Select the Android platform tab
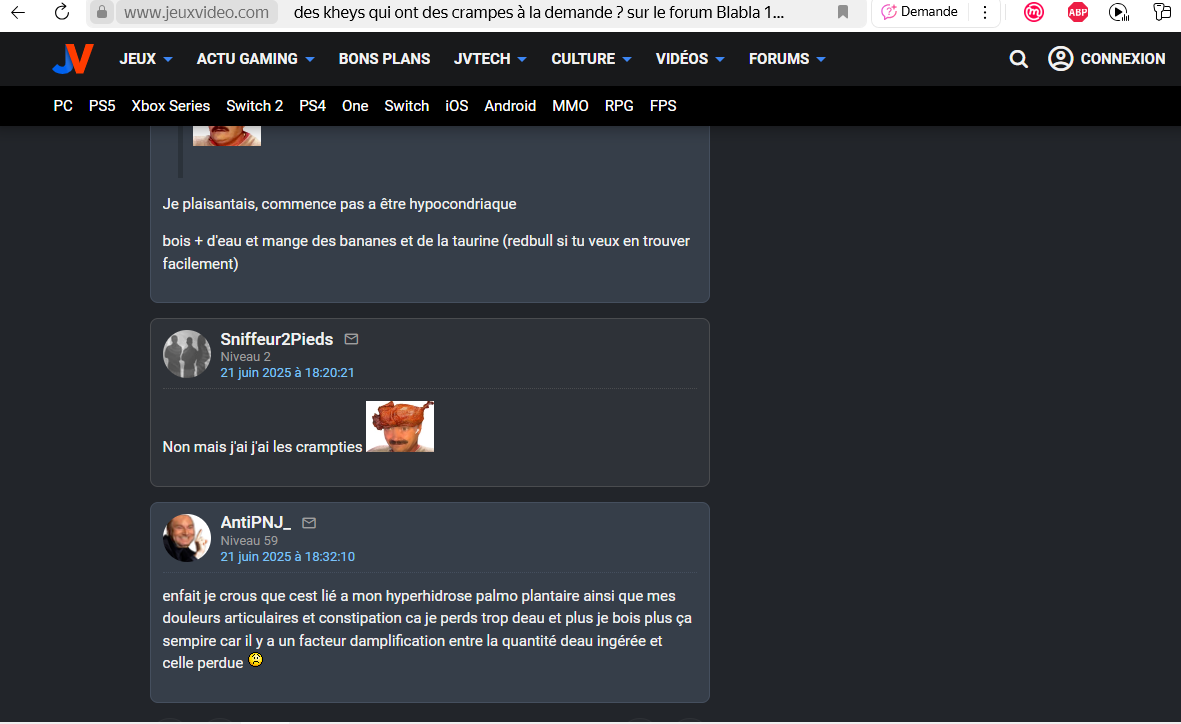The image size is (1181, 724). 510,106
